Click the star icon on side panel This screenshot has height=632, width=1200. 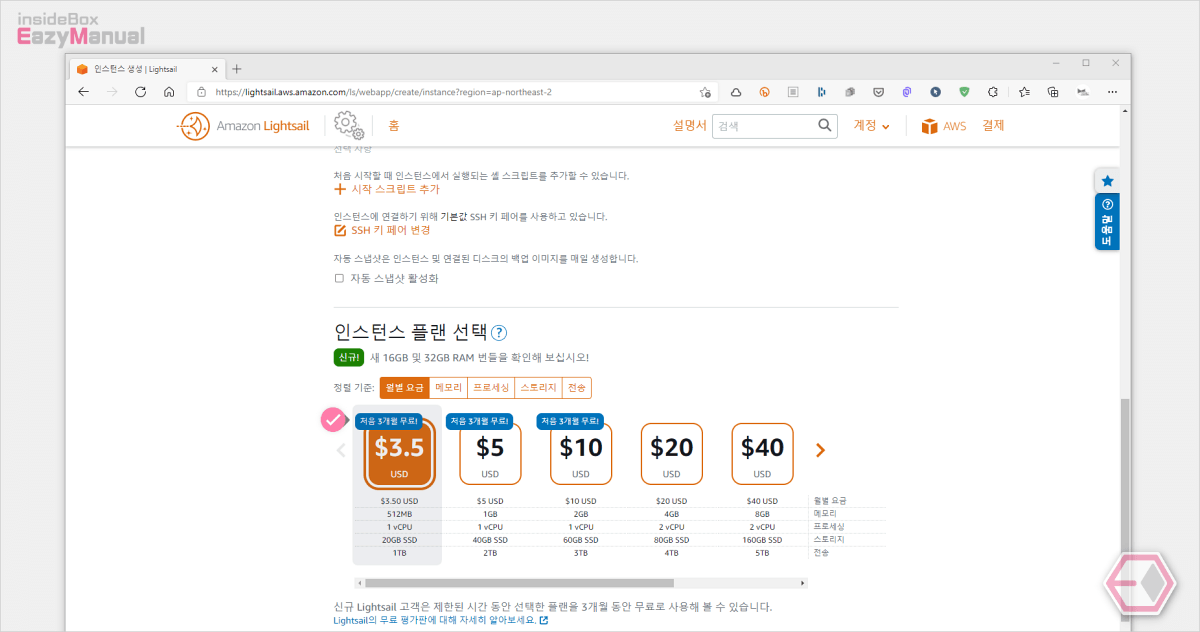coord(1107,181)
